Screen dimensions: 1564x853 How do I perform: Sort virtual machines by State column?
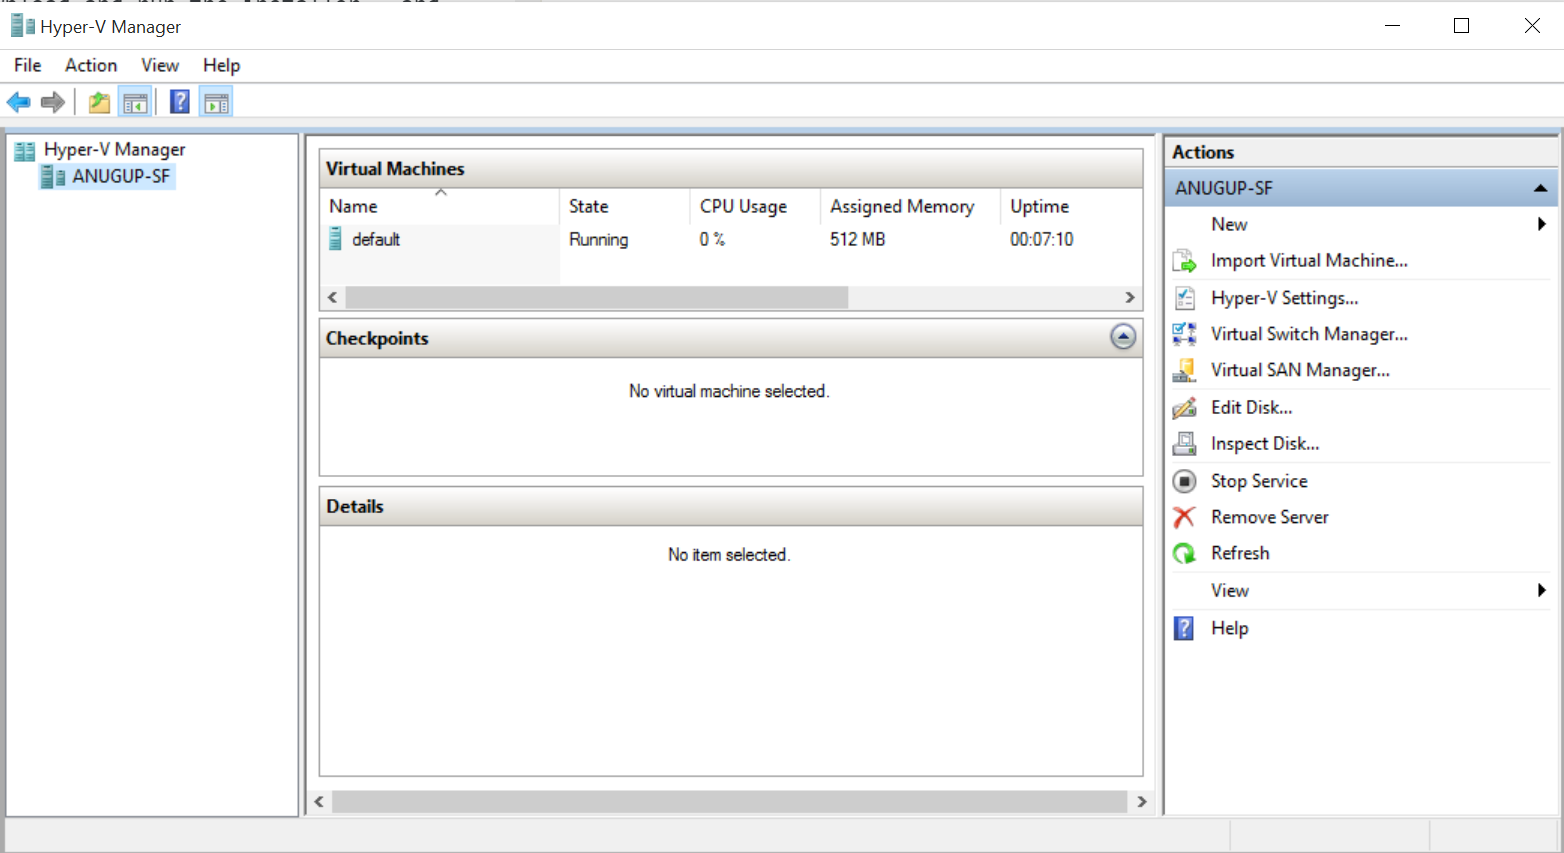point(624,206)
